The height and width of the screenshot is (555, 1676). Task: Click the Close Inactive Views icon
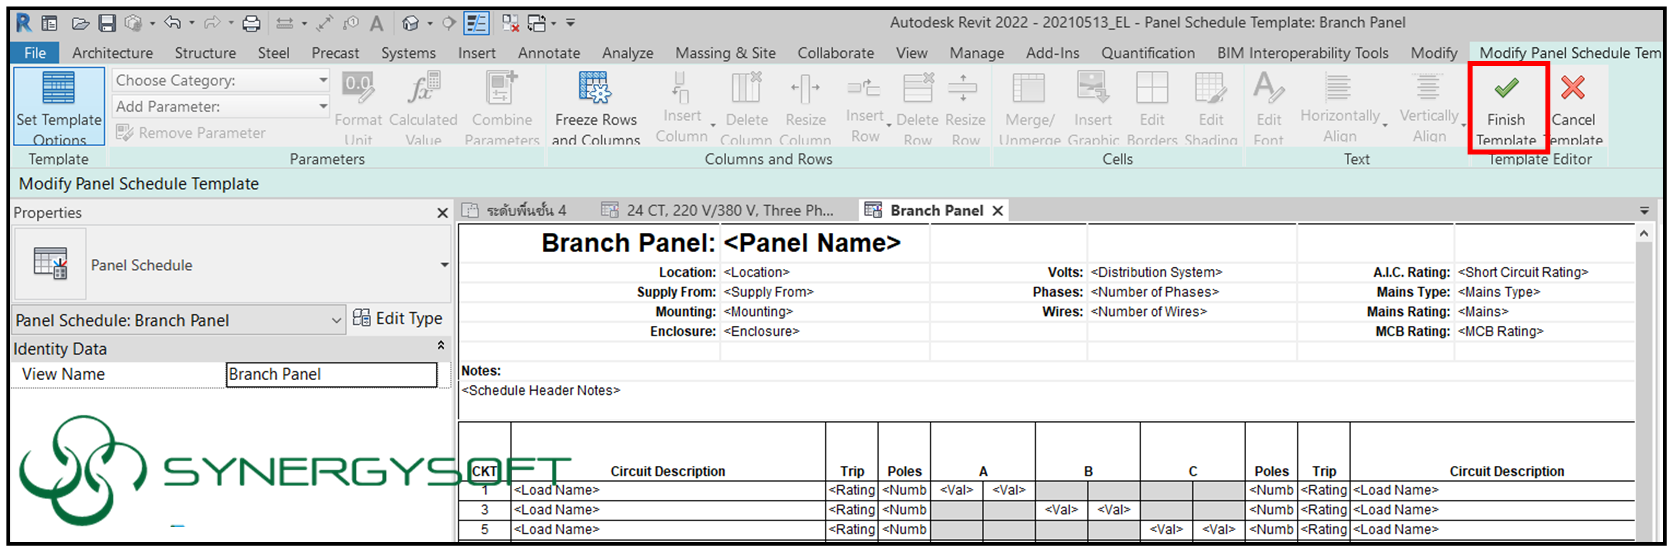[510, 23]
